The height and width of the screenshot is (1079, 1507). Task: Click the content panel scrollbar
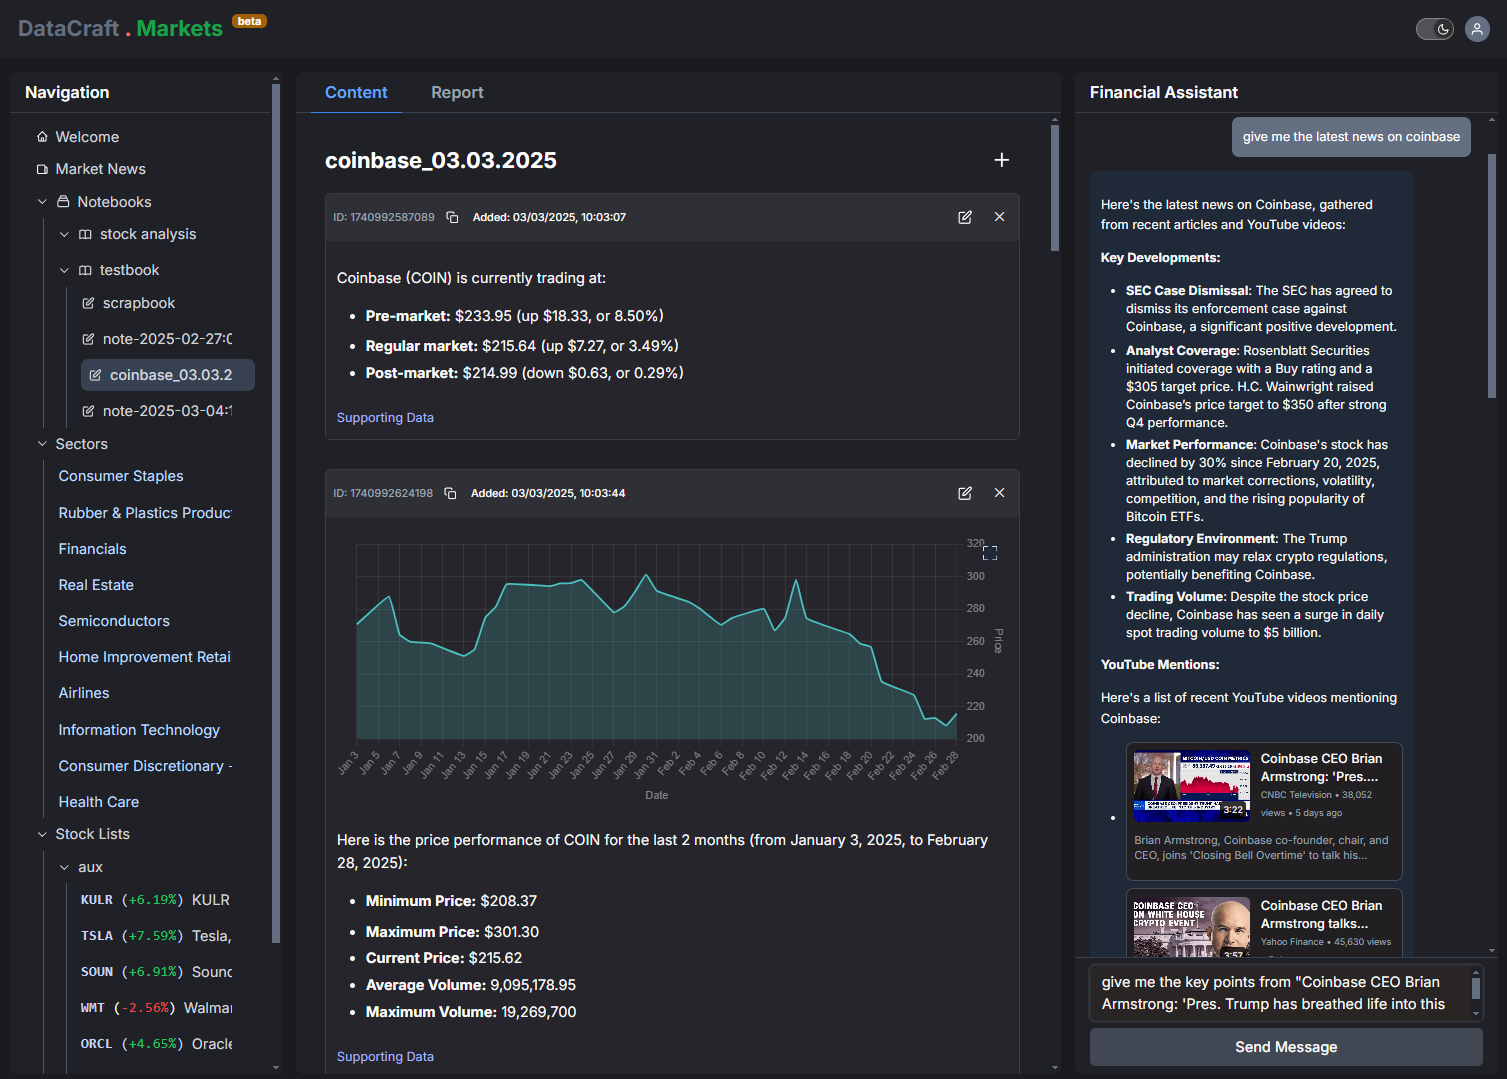click(x=1055, y=188)
